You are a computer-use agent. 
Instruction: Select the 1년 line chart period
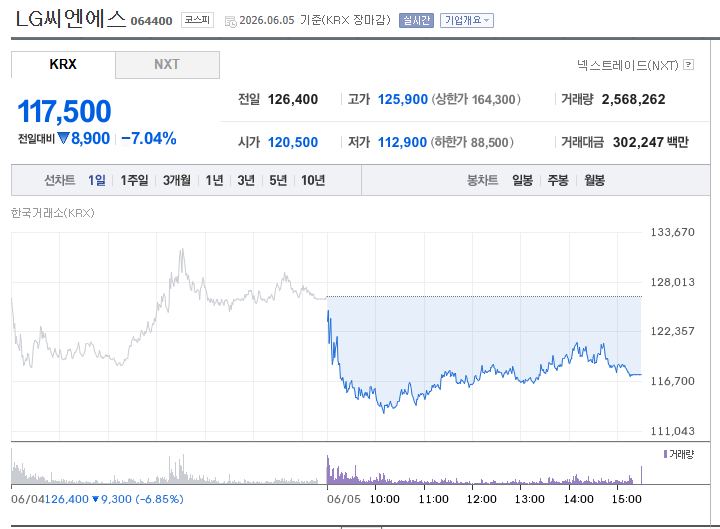[214, 180]
